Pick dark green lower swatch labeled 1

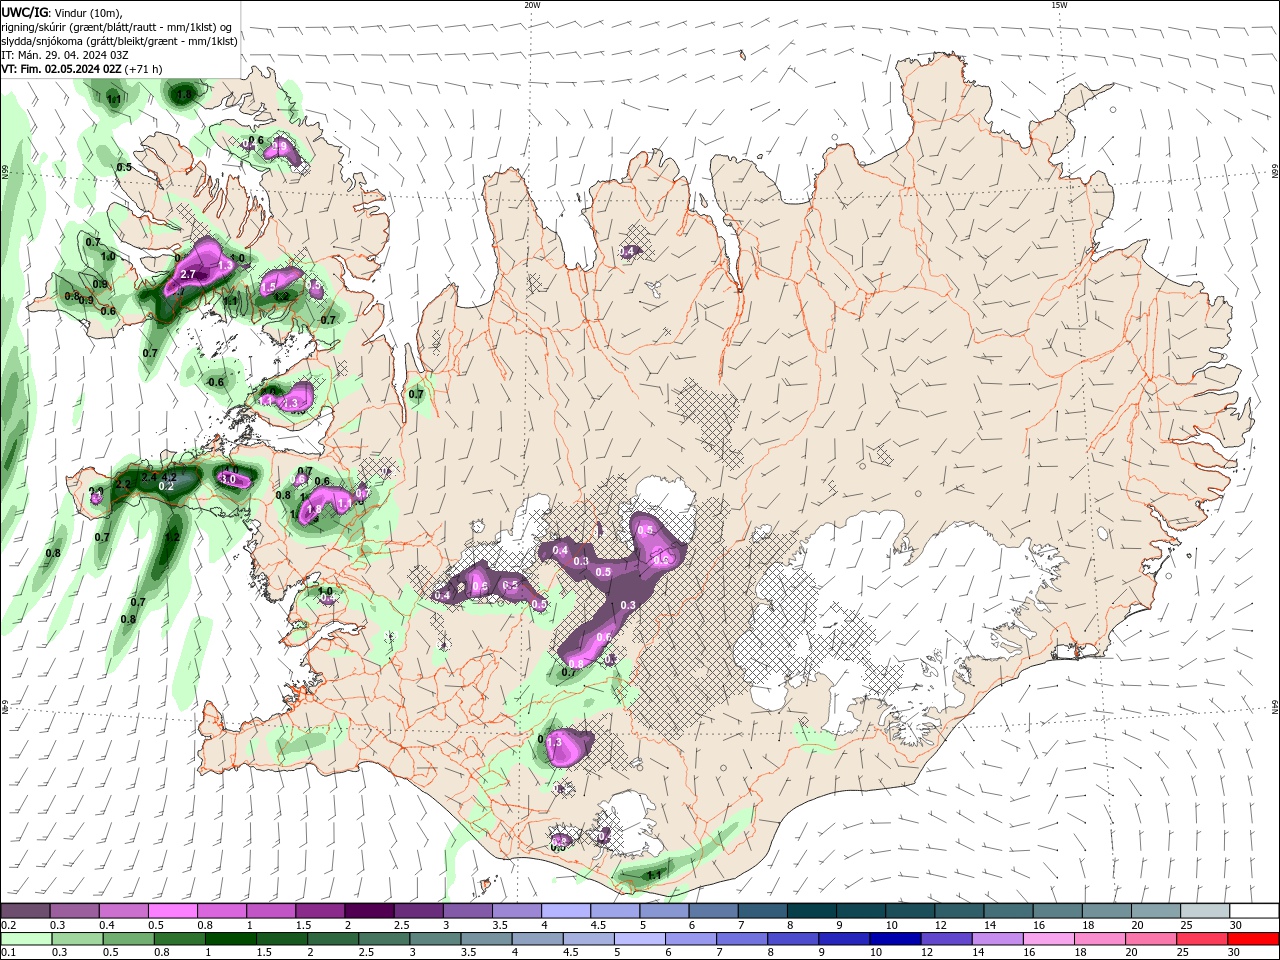(230, 939)
